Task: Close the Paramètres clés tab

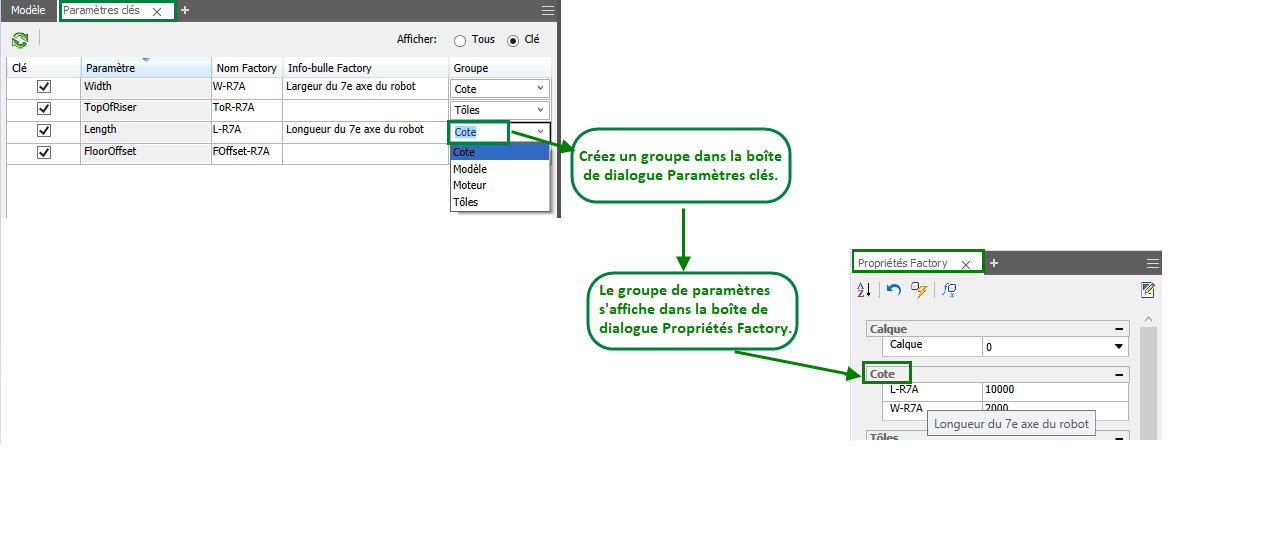Action: (157, 12)
